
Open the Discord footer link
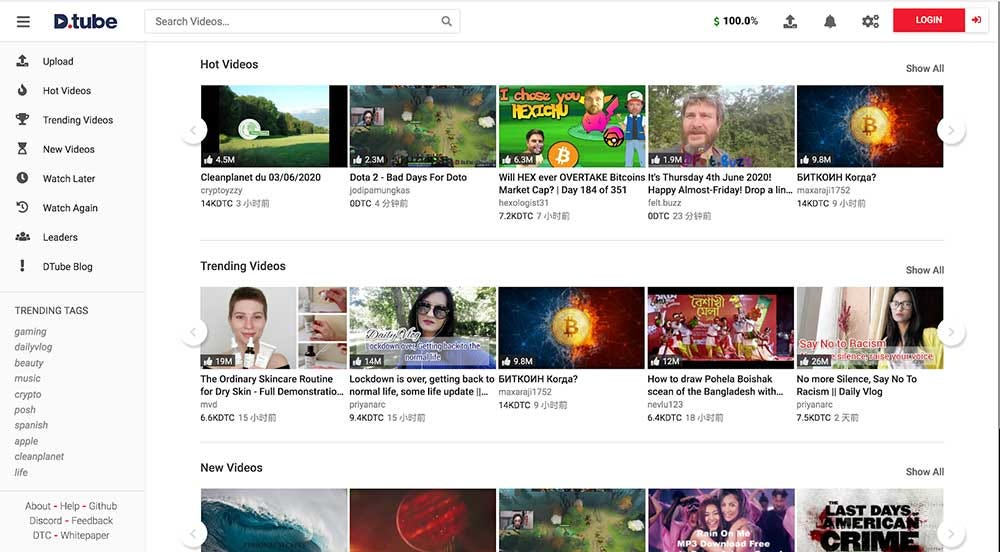[46, 520]
